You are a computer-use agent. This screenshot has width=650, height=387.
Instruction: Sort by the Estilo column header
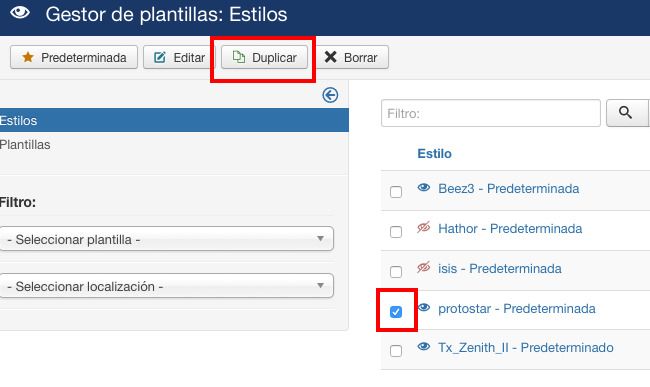434,154
